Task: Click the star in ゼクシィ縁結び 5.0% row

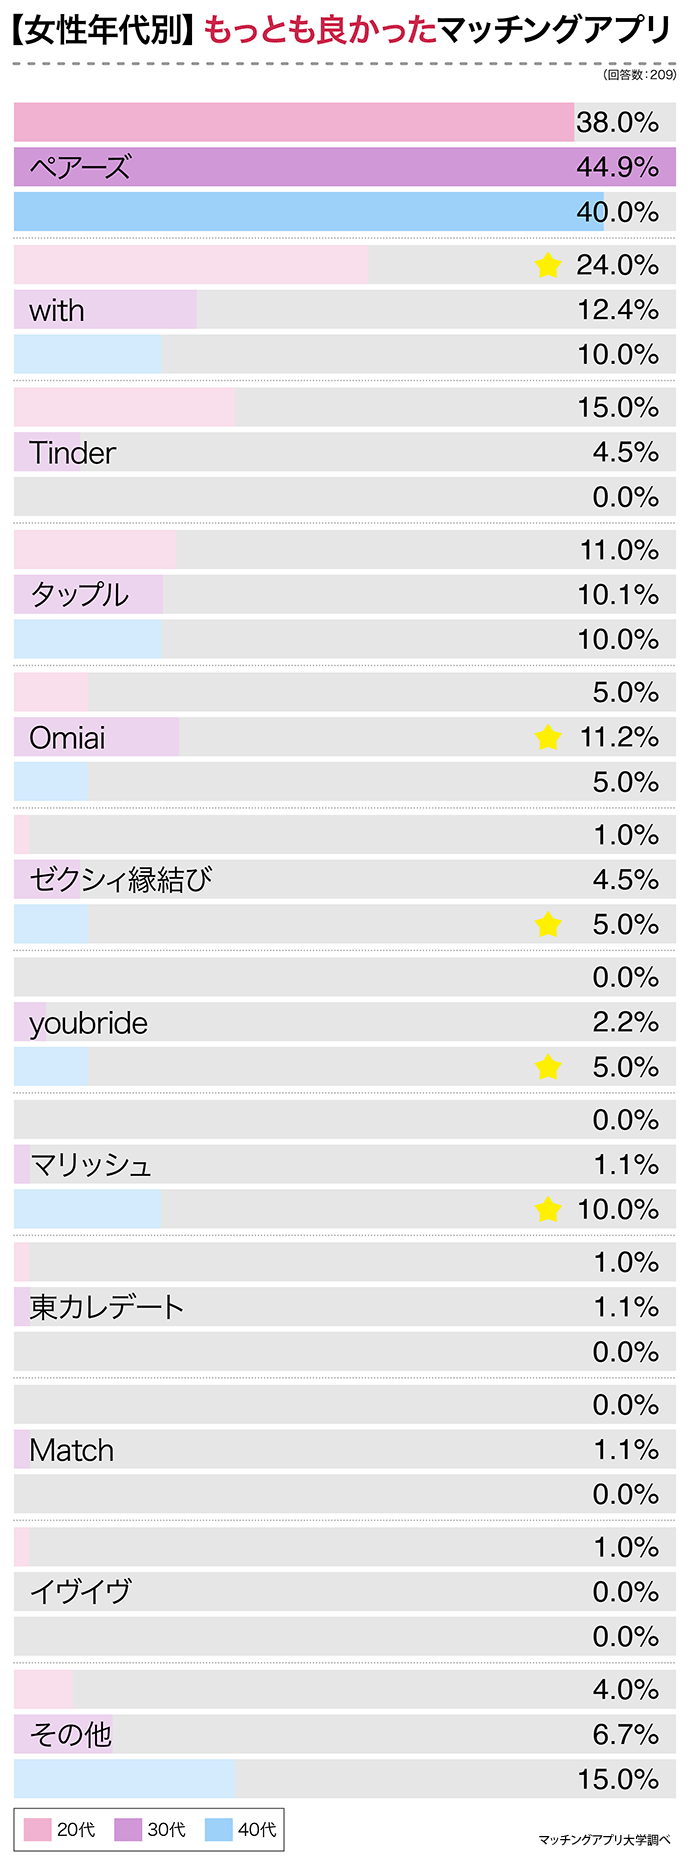Action: pyautogui.click(x=547, y=925)
